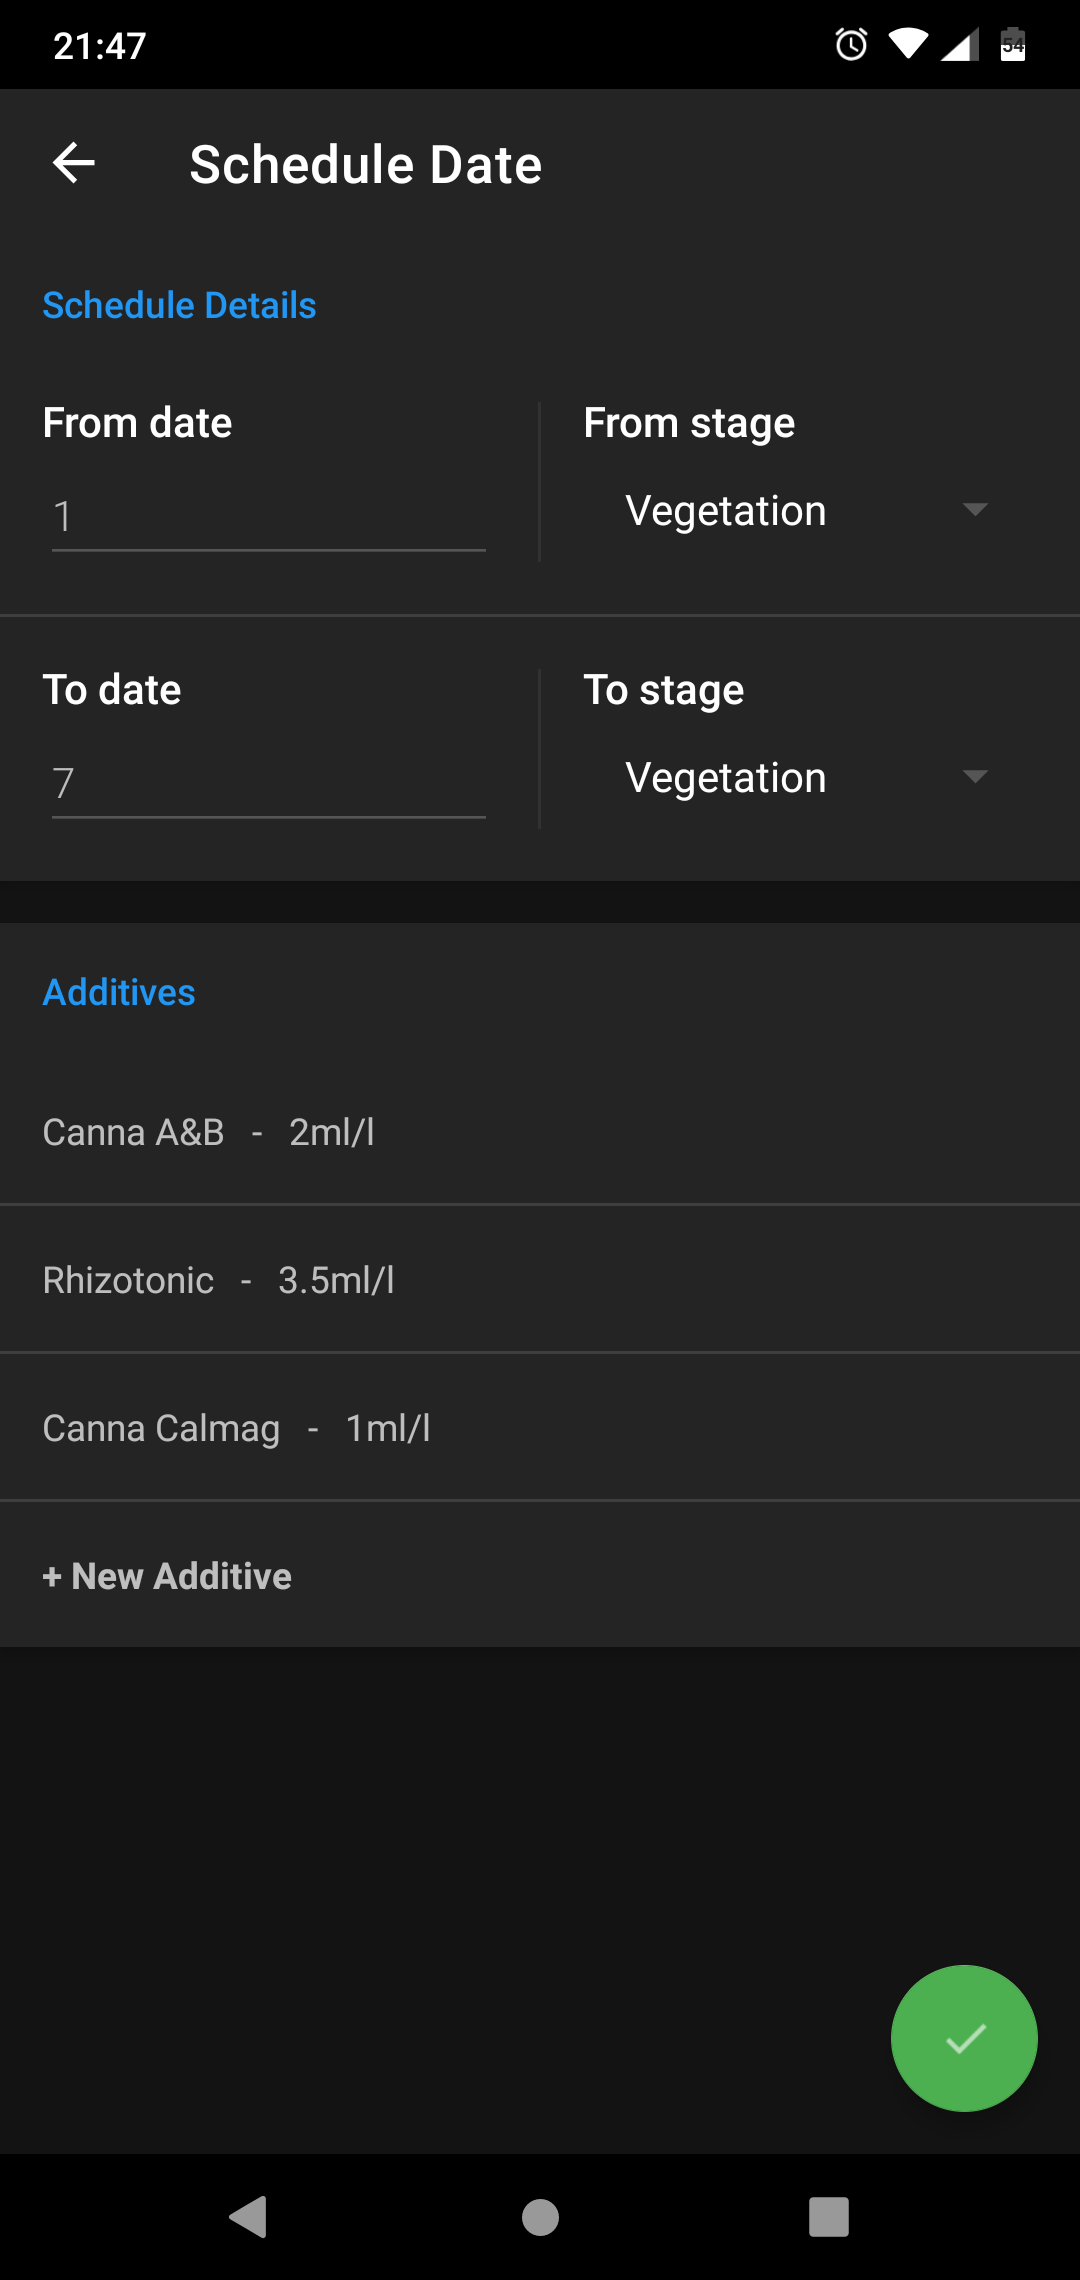Add a New Additive
1080x2280 pixels.
168,1576
